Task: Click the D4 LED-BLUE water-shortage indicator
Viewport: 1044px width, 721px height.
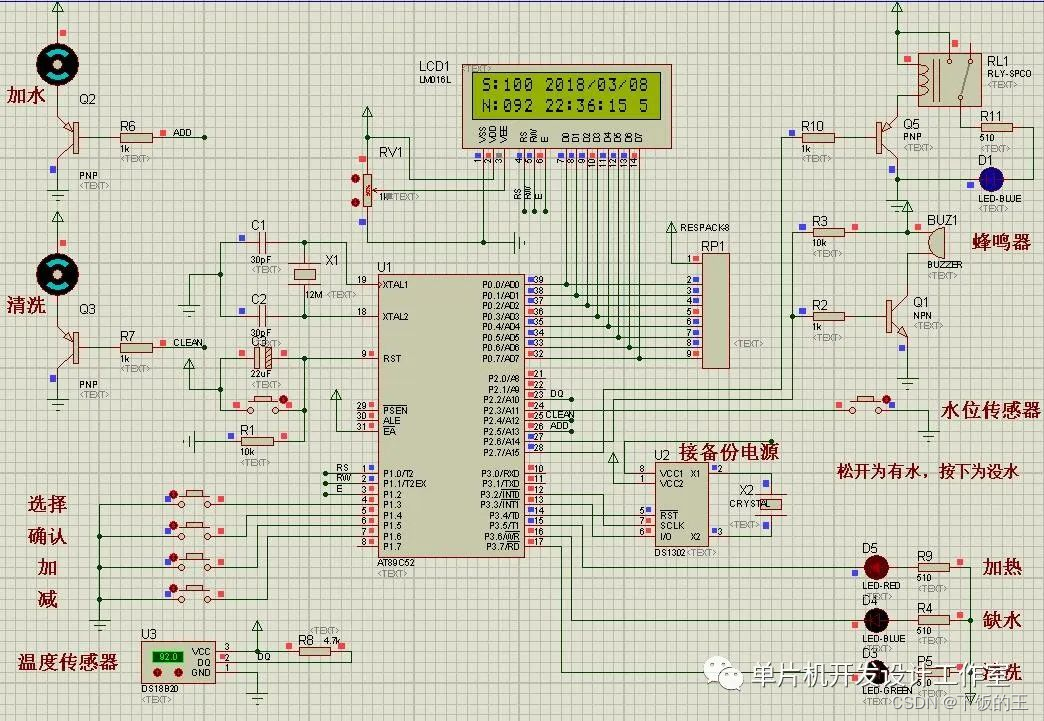Action: tap(876, 620)
